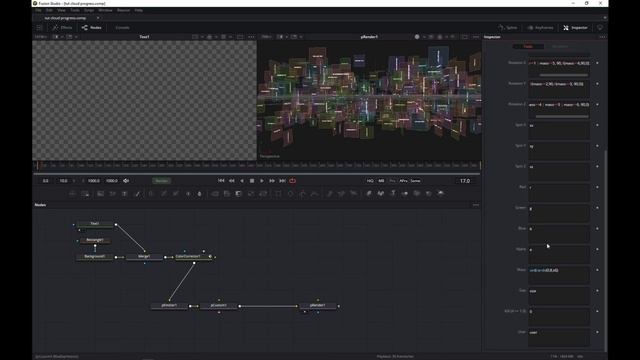
Task: Click keyframe dot next to Size
Action: [597, 291]
